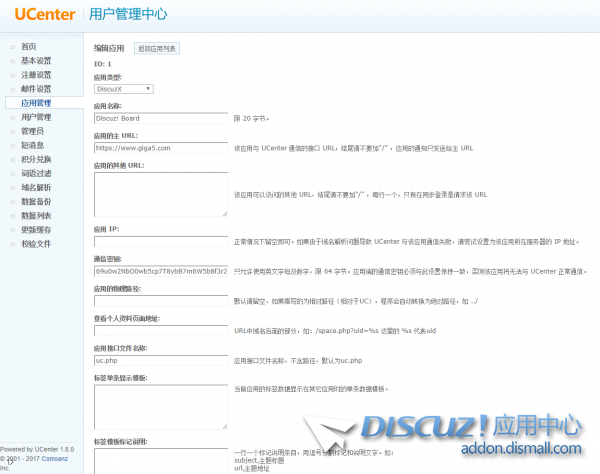
Task: Focus the 应用的物理路径 input field
Action: tap(161, 301)
